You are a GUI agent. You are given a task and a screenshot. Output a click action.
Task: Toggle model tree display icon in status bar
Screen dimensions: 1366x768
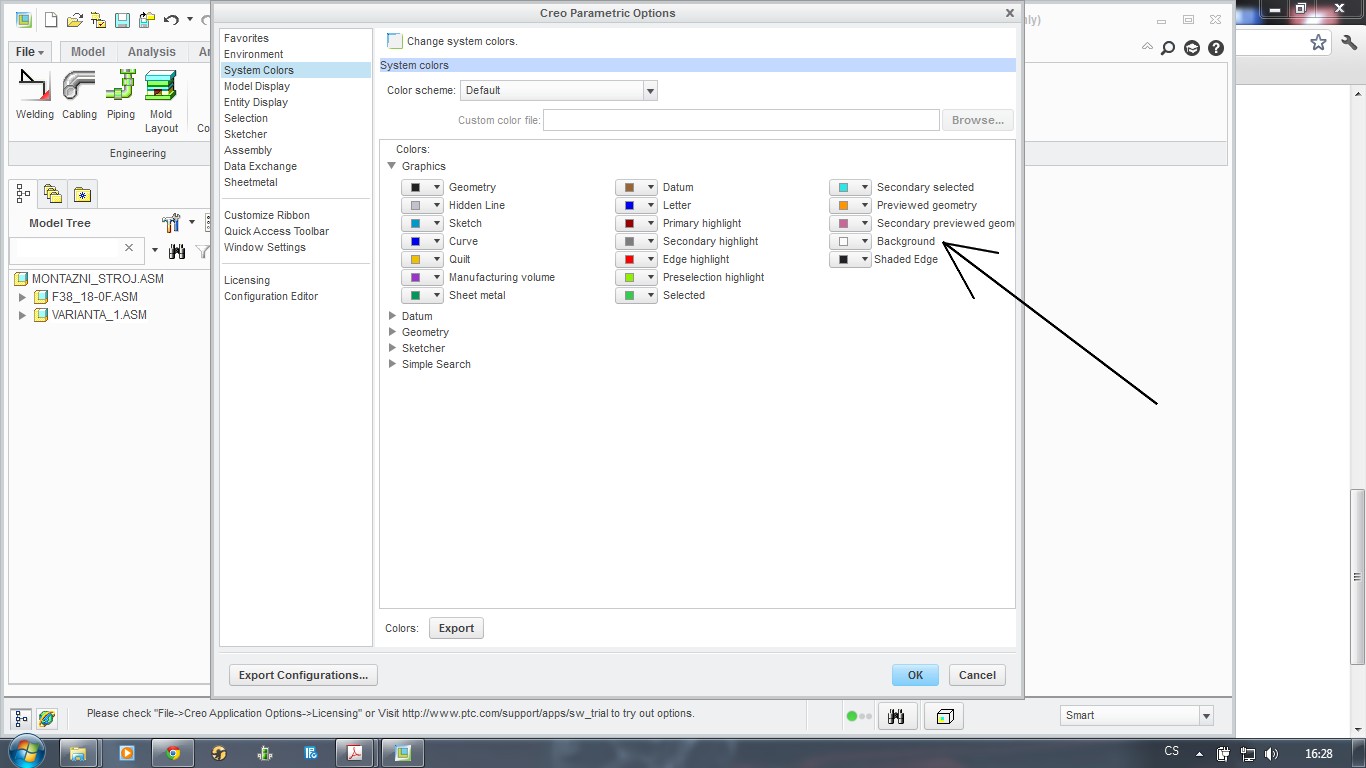pyautogui.click(x=21, y=718)
